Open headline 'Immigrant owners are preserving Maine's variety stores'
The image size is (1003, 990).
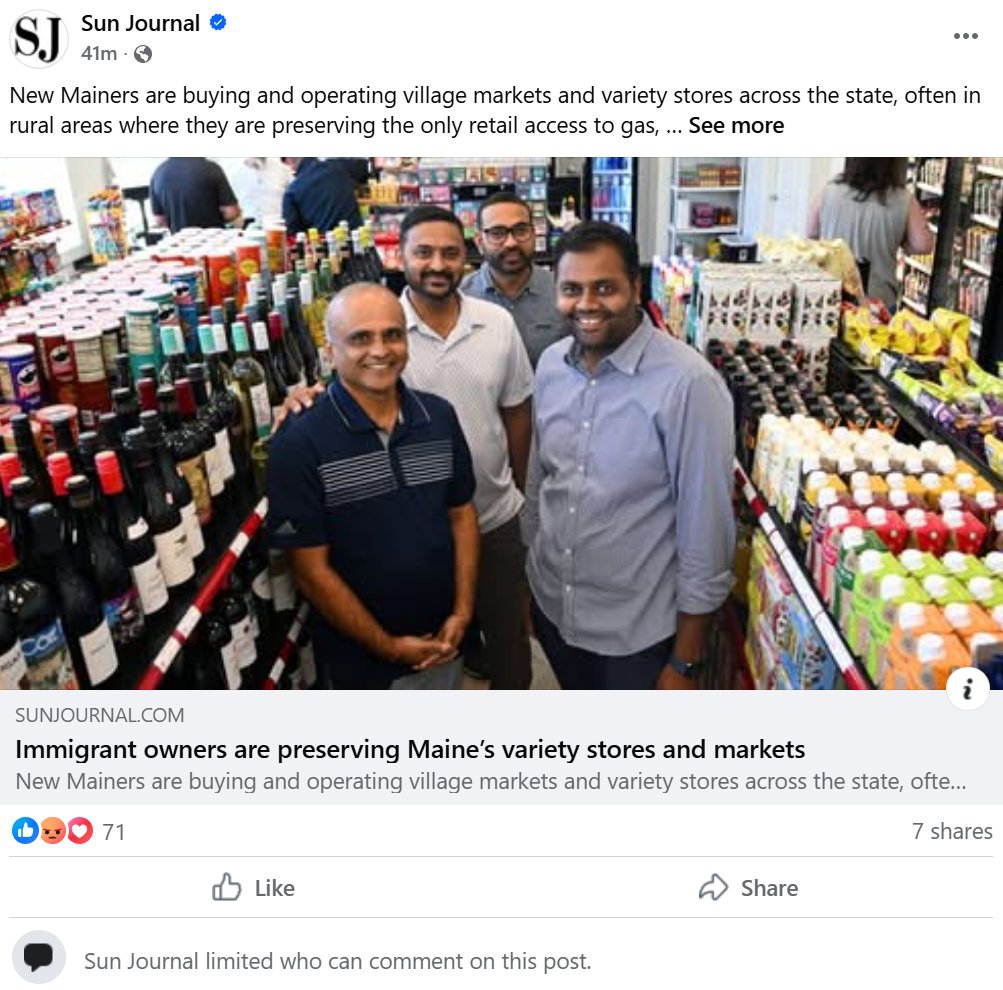point(410,749)
